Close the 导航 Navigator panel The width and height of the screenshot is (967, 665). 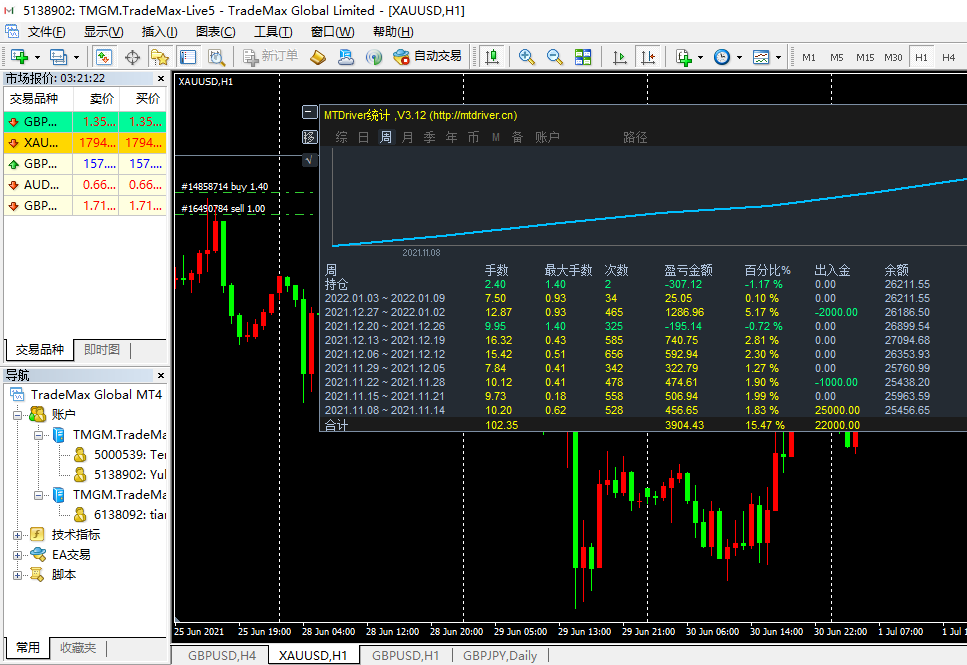(161, 375)
